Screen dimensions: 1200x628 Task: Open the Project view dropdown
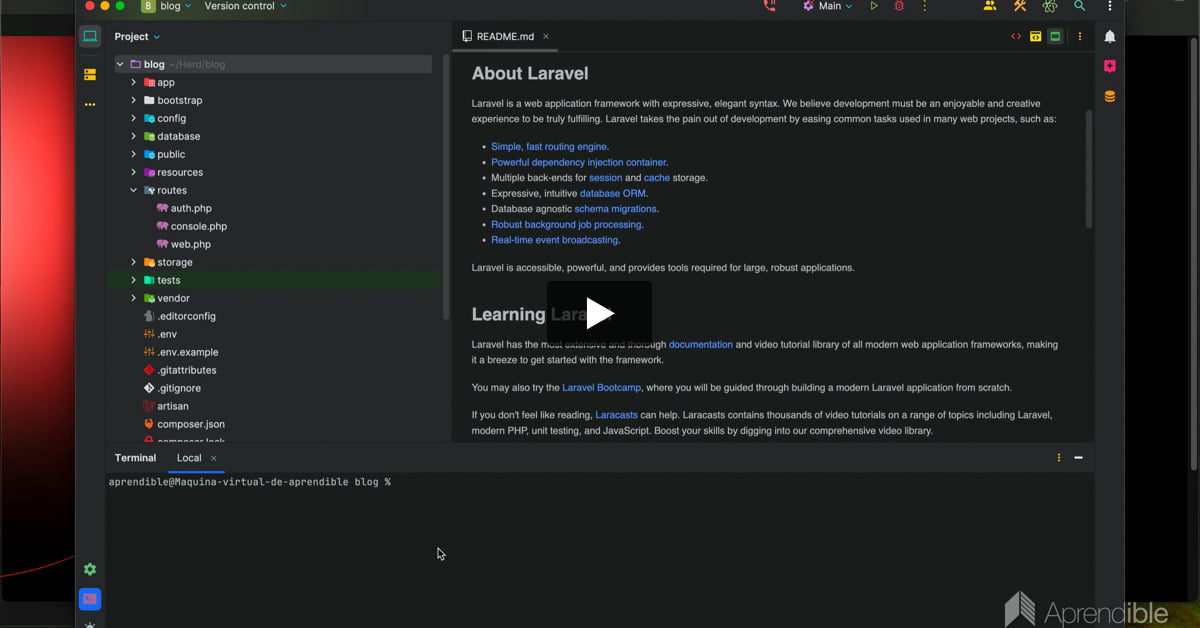coord(137,37)
